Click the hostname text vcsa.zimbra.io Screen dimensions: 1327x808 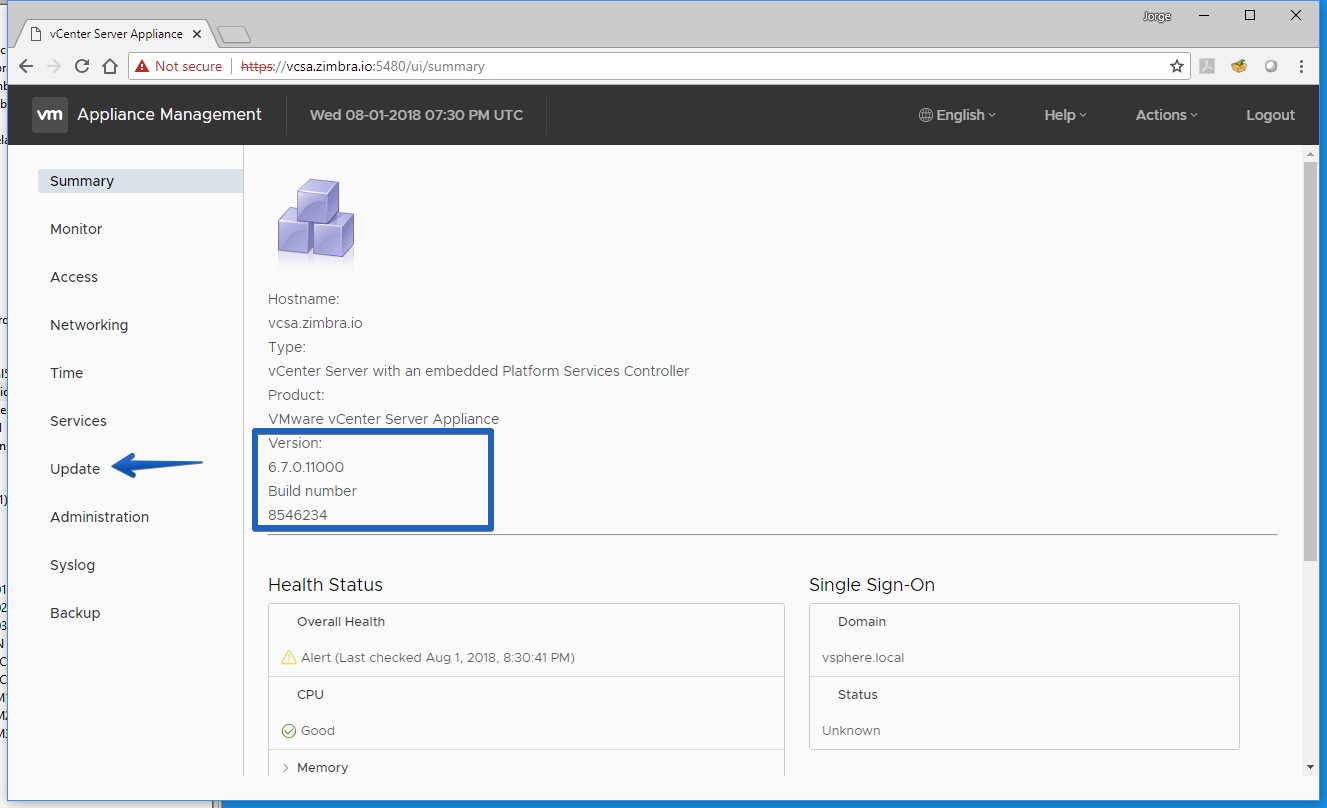tap(315, 323)
